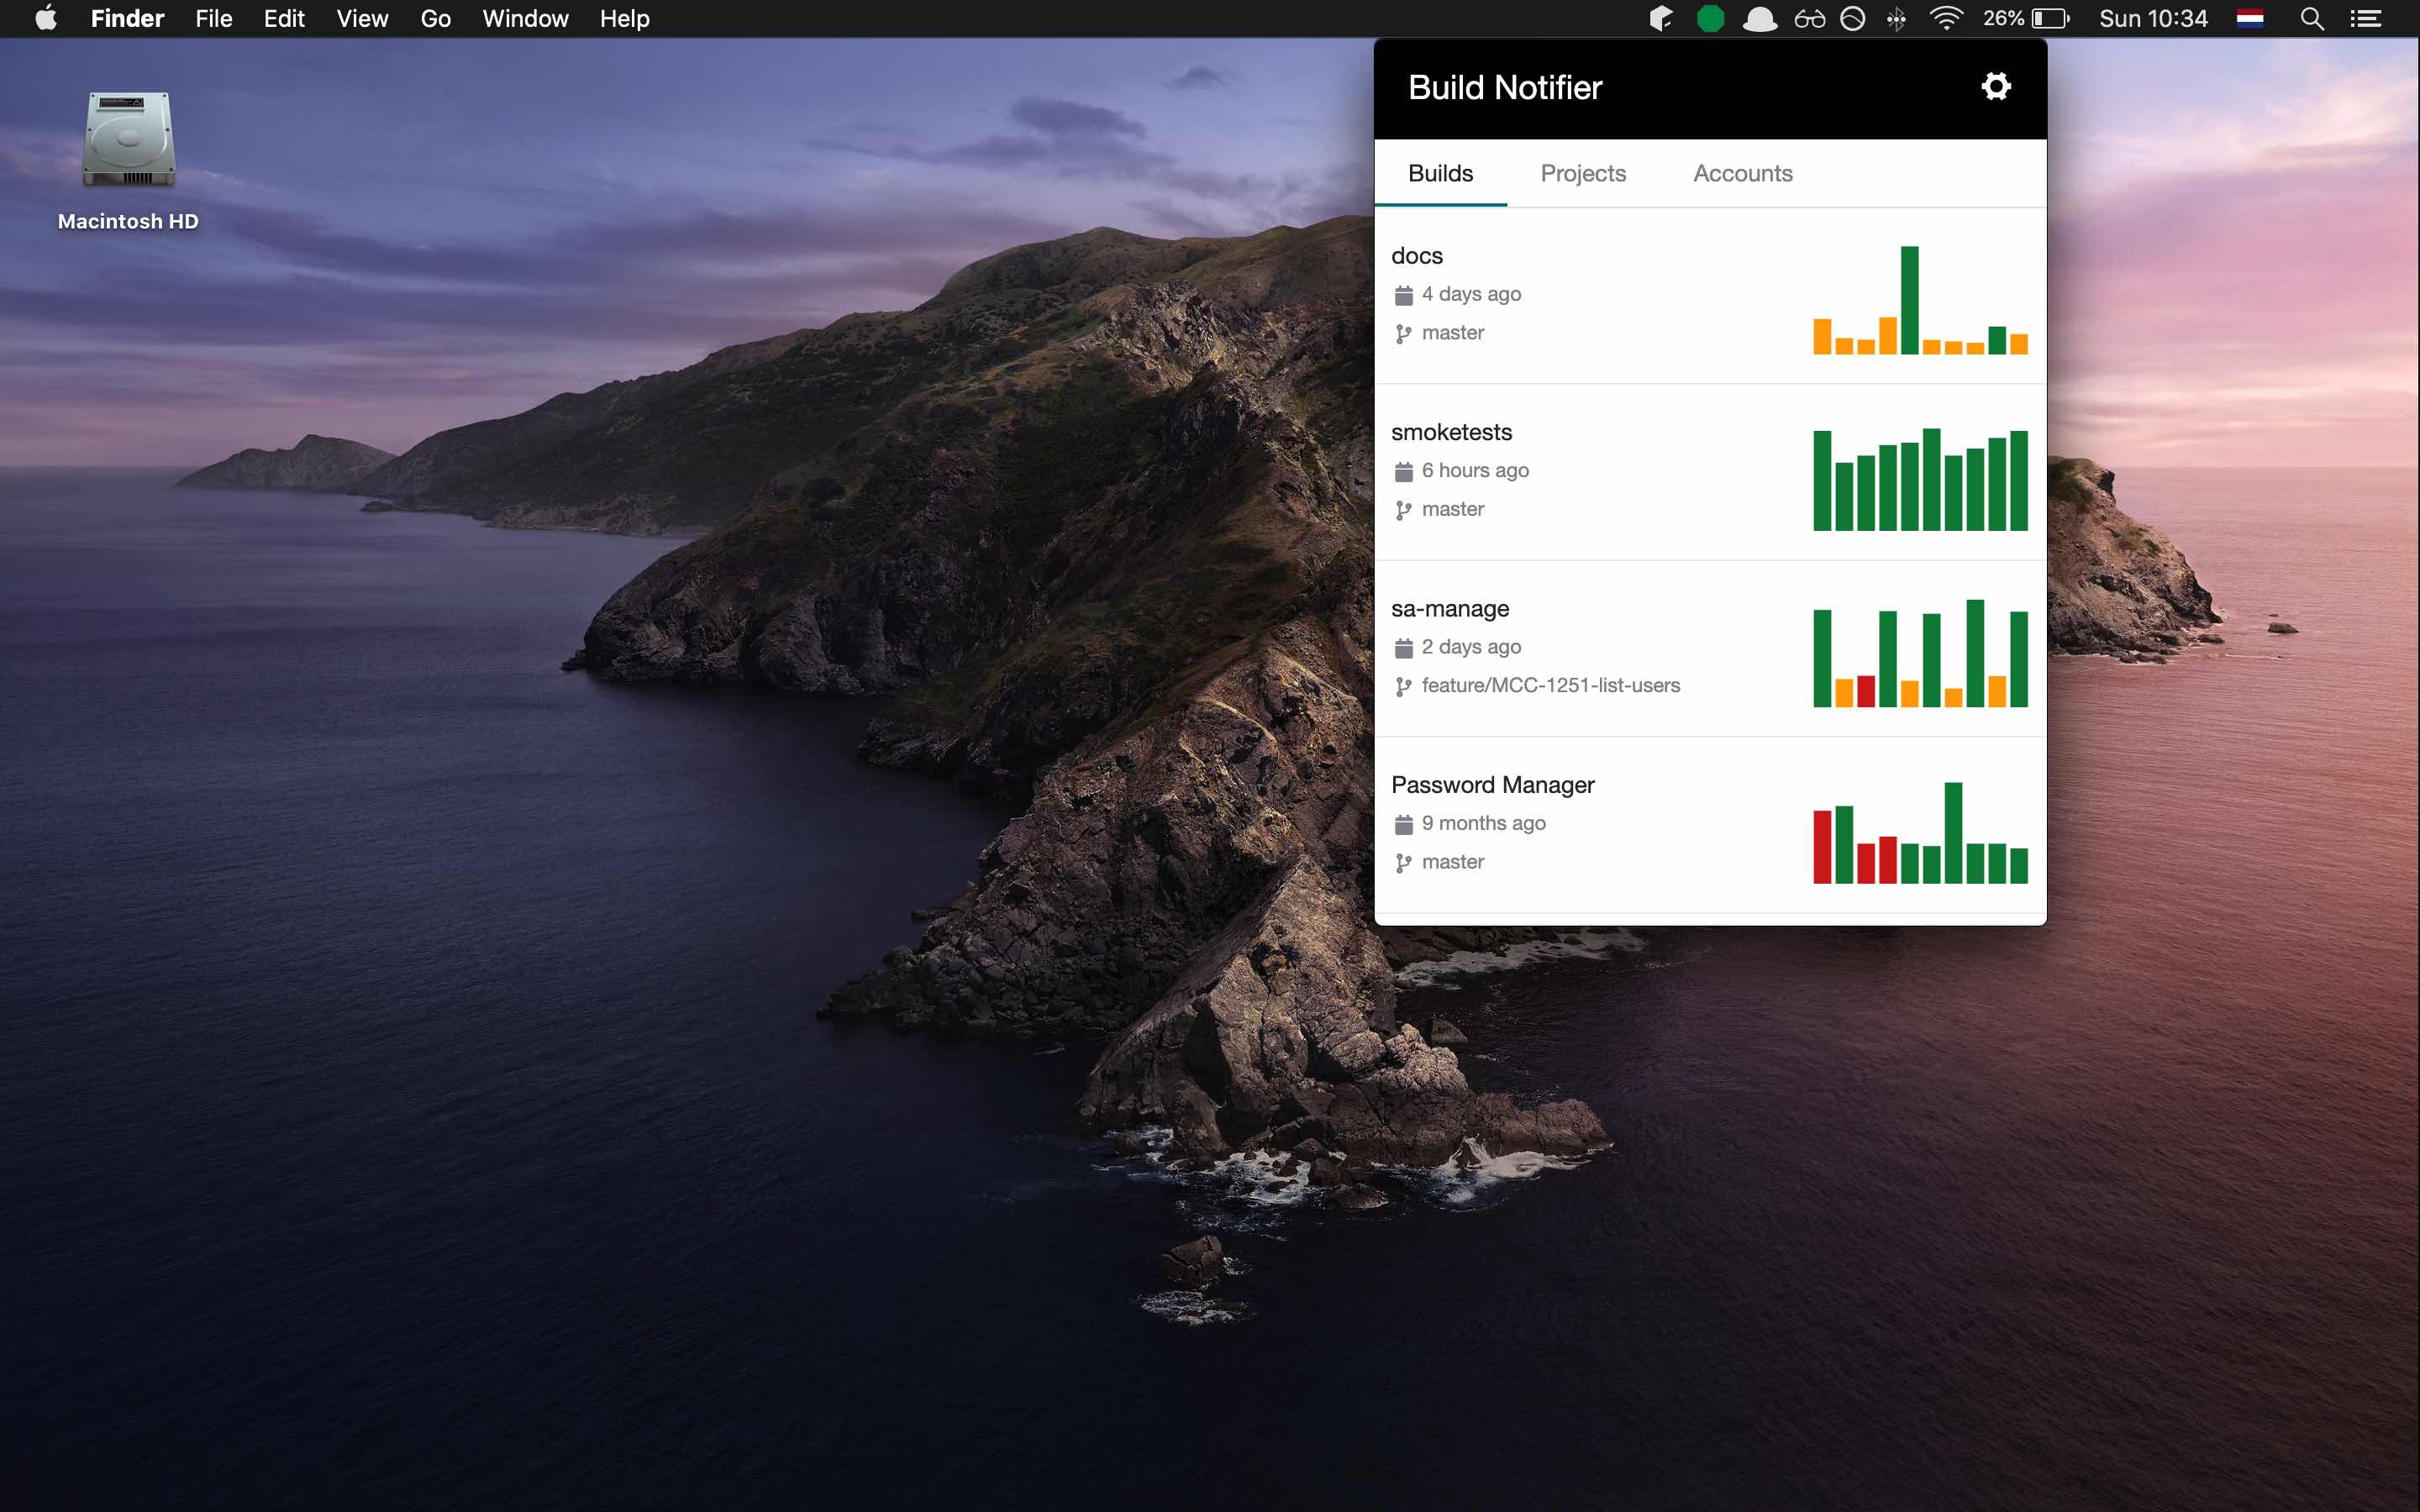The image size is (2420, 1512).
Task: Click the docs build history chart
Action: (x=1920, y=300)
